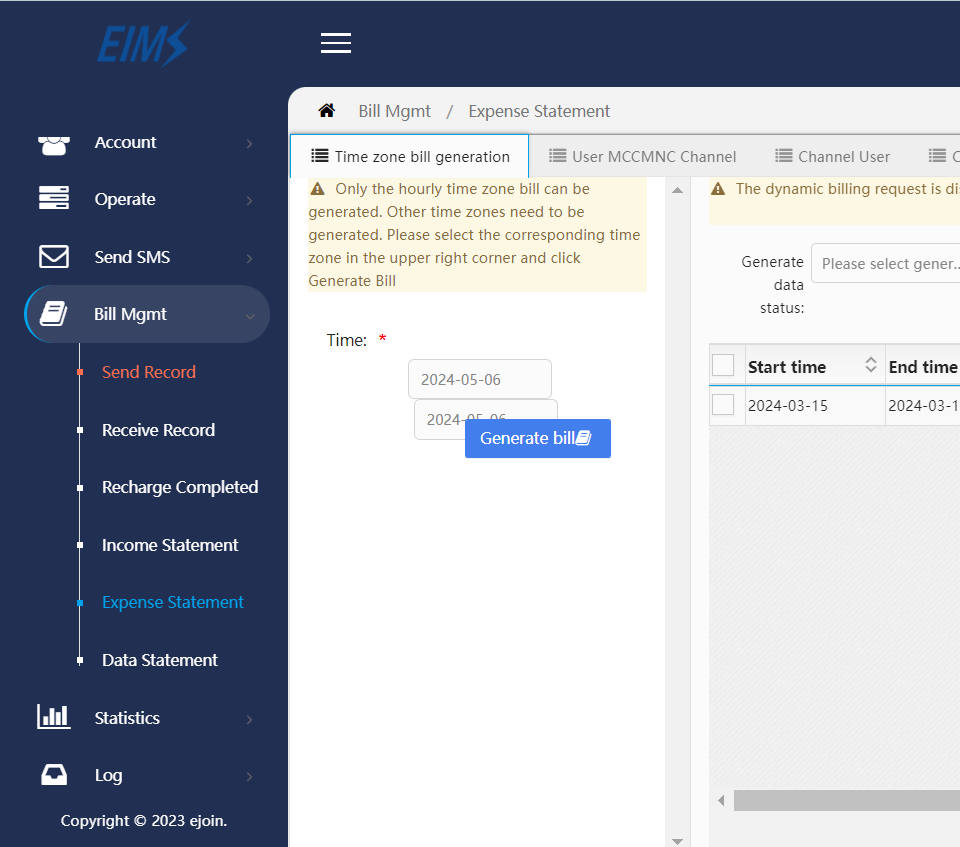Click the home icon in breadcrumb
Image resolution: width=960 pixels, height=847 pixels.
coord(326,111)
